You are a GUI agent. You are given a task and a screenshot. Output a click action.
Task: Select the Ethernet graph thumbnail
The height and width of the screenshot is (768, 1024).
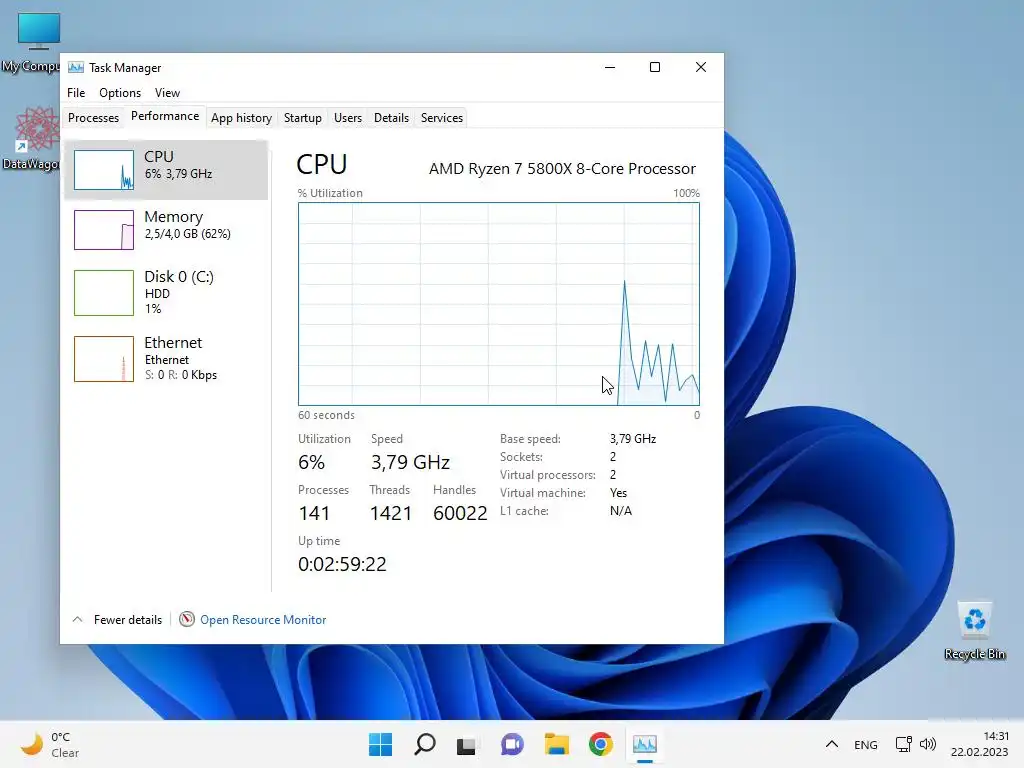[x=104, y=359]
